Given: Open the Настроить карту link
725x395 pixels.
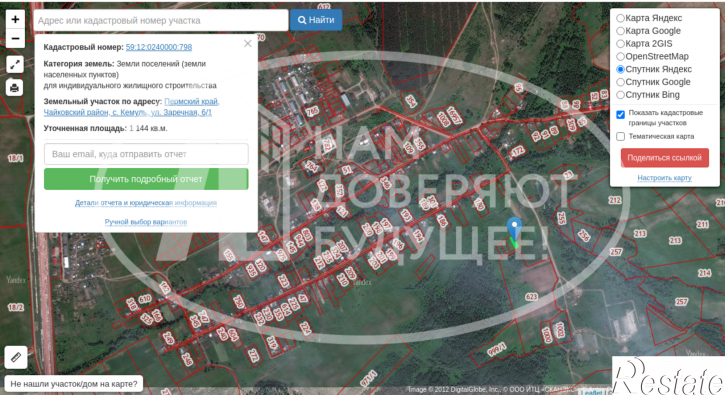Looking at the screenshot, I should click(x=664, y=178).
